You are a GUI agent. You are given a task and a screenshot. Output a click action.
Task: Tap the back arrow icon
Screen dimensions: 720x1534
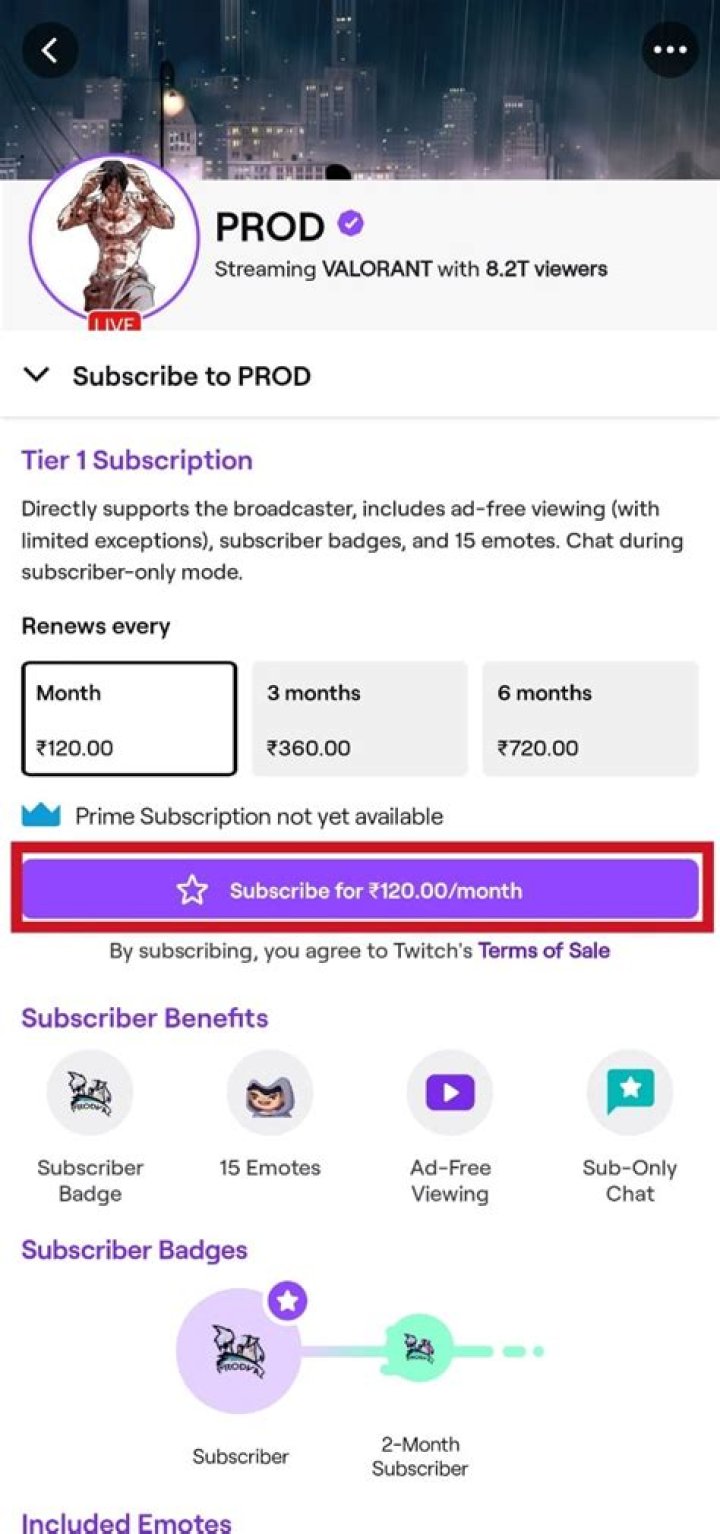tap(49, 49)
